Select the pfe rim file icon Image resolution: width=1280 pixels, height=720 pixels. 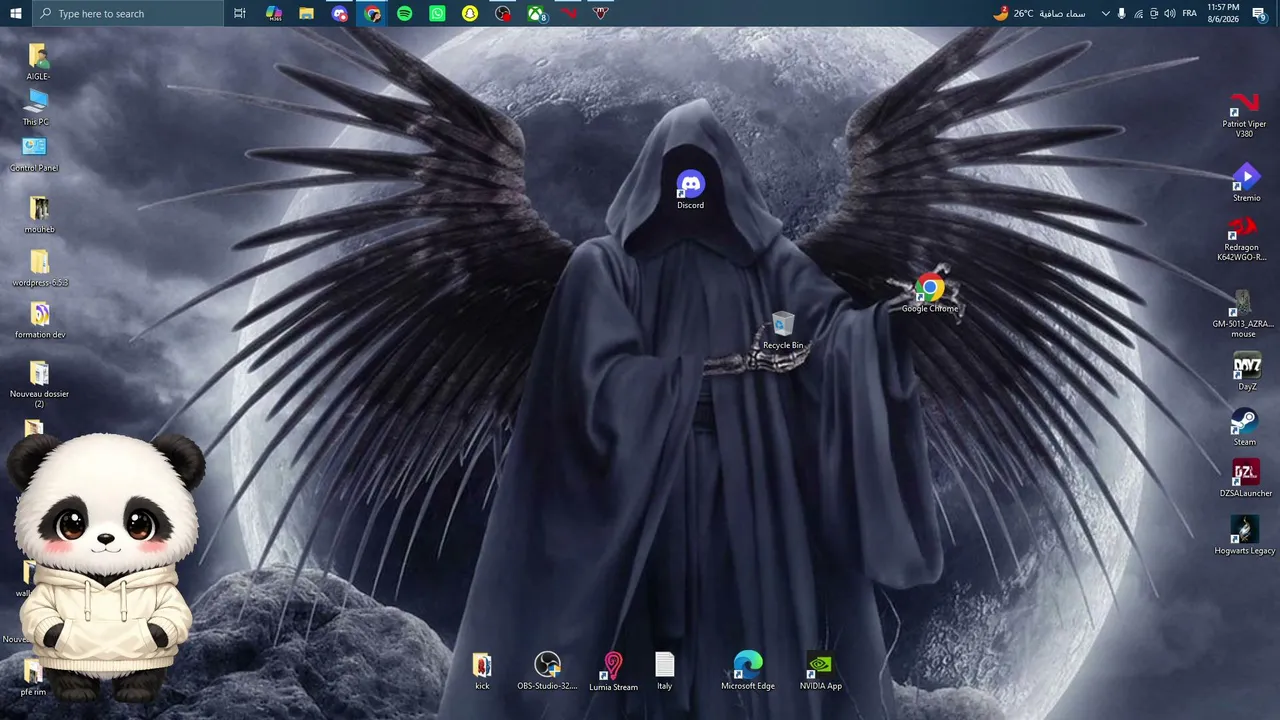pyautogui.click(x=34, y=678)
